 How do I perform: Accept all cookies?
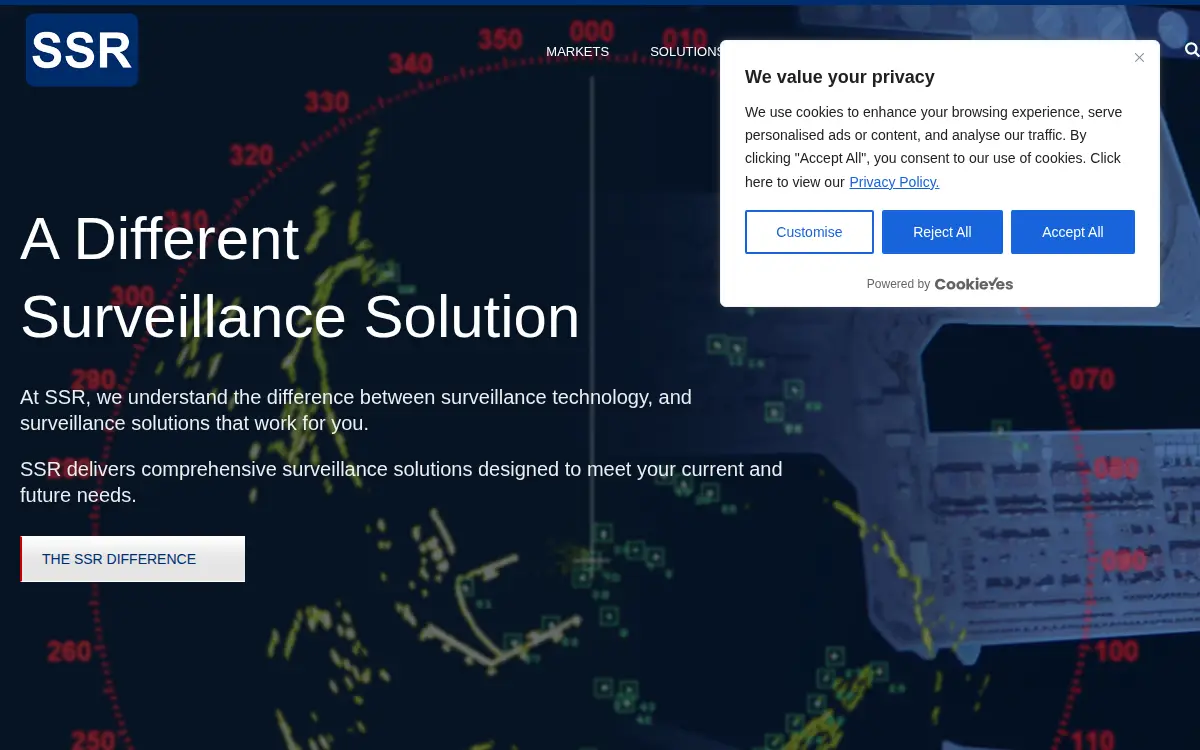[x=1072, y=232]
